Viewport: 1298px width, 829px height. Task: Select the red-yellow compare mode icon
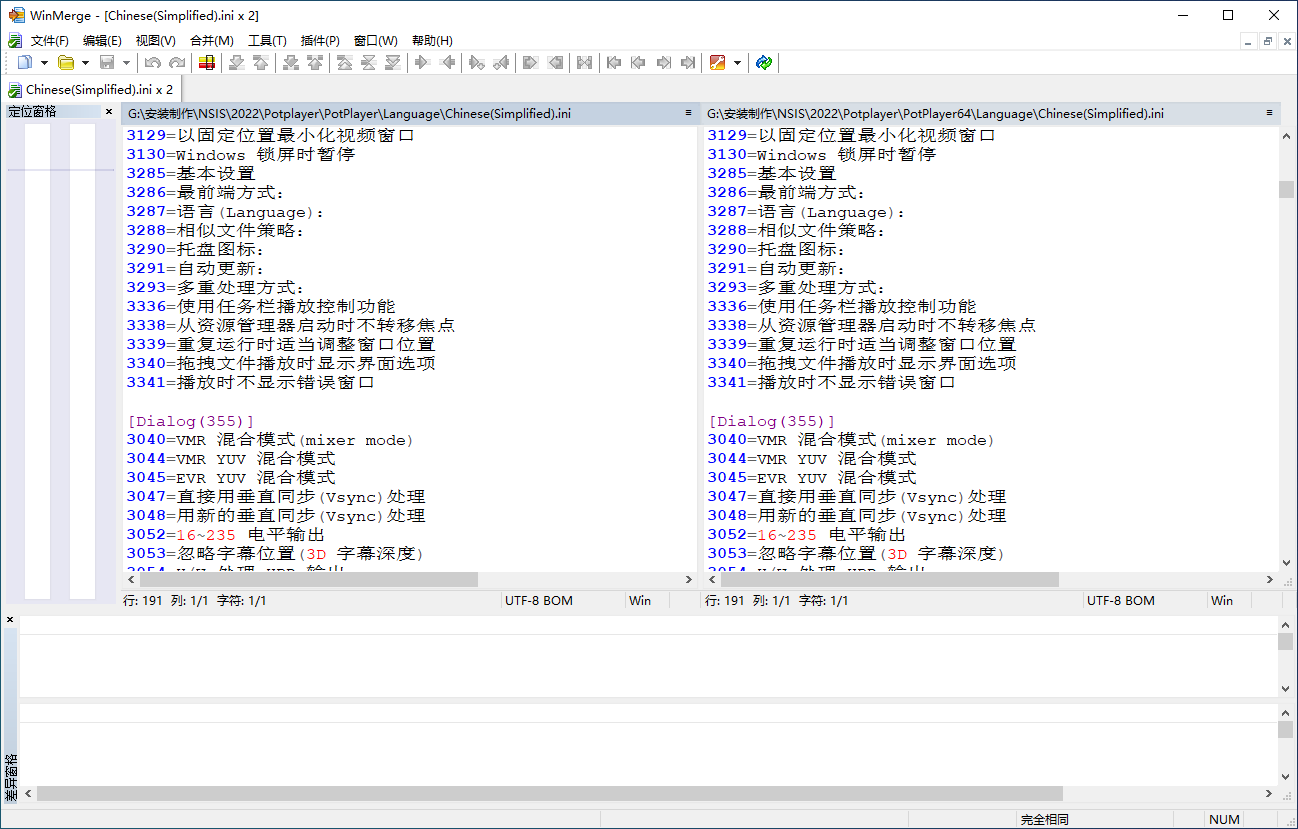207,63
